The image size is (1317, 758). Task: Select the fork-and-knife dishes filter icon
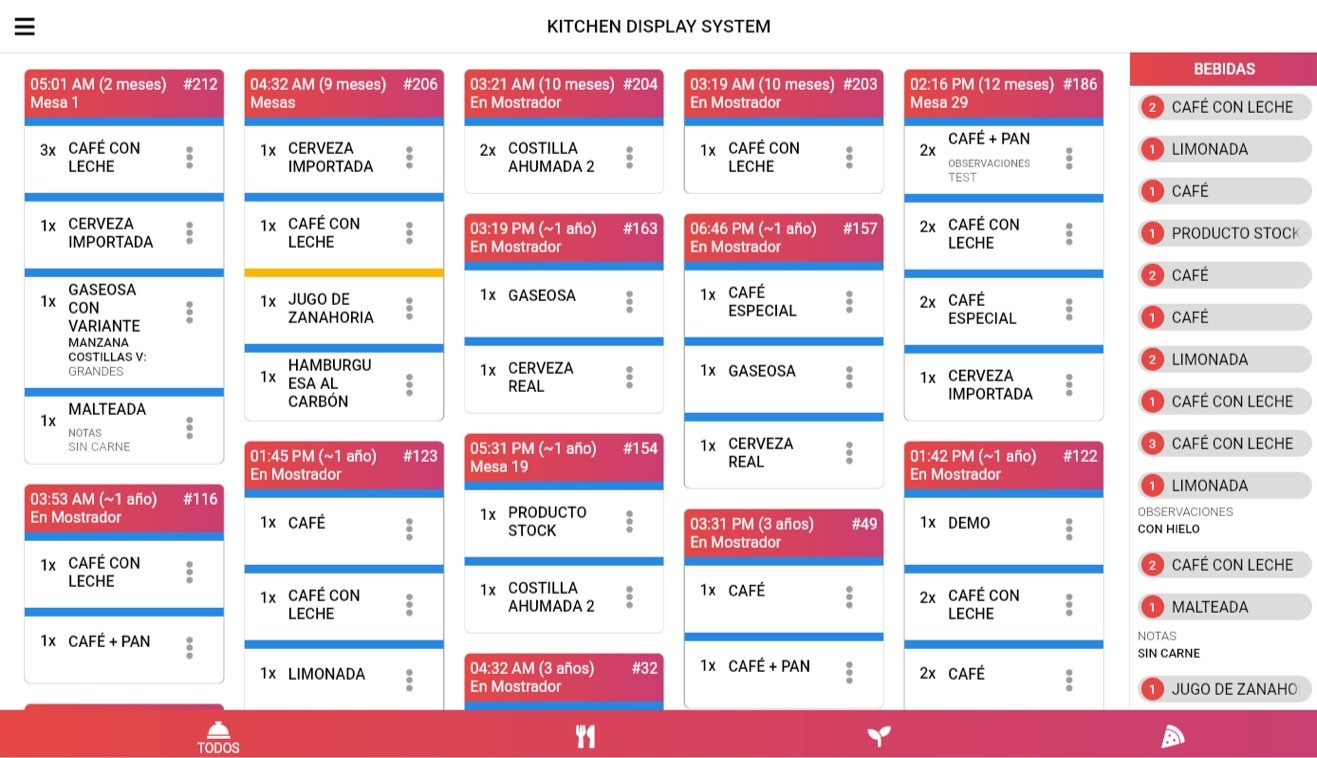585,736
